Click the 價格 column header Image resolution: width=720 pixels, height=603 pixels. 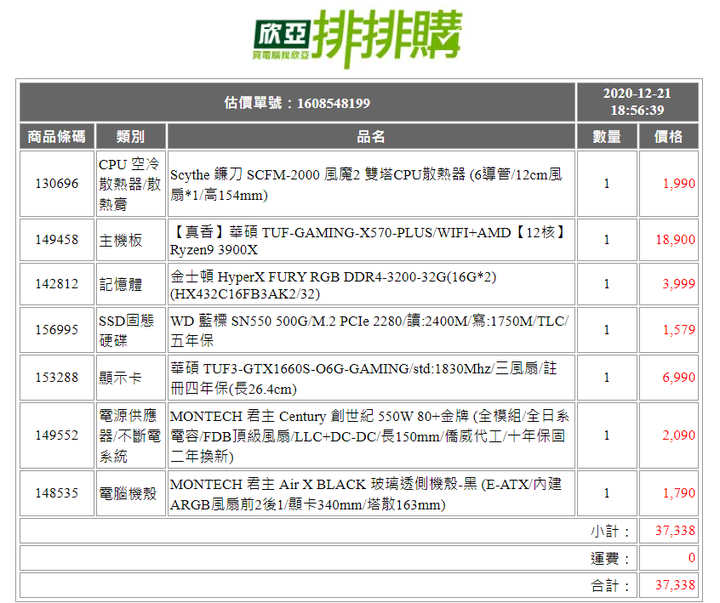(x=669, y=136)
